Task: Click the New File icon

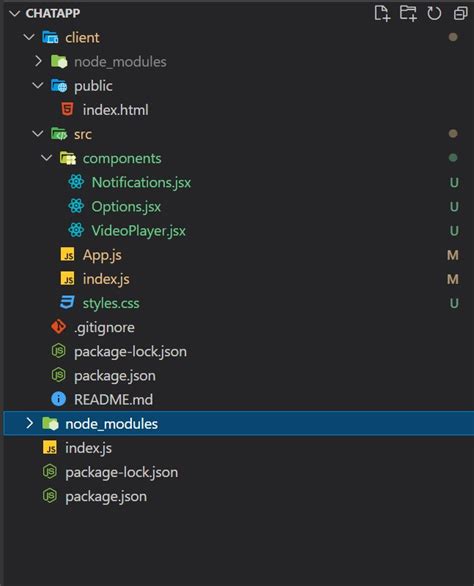Action: click(x=382, y=13)
